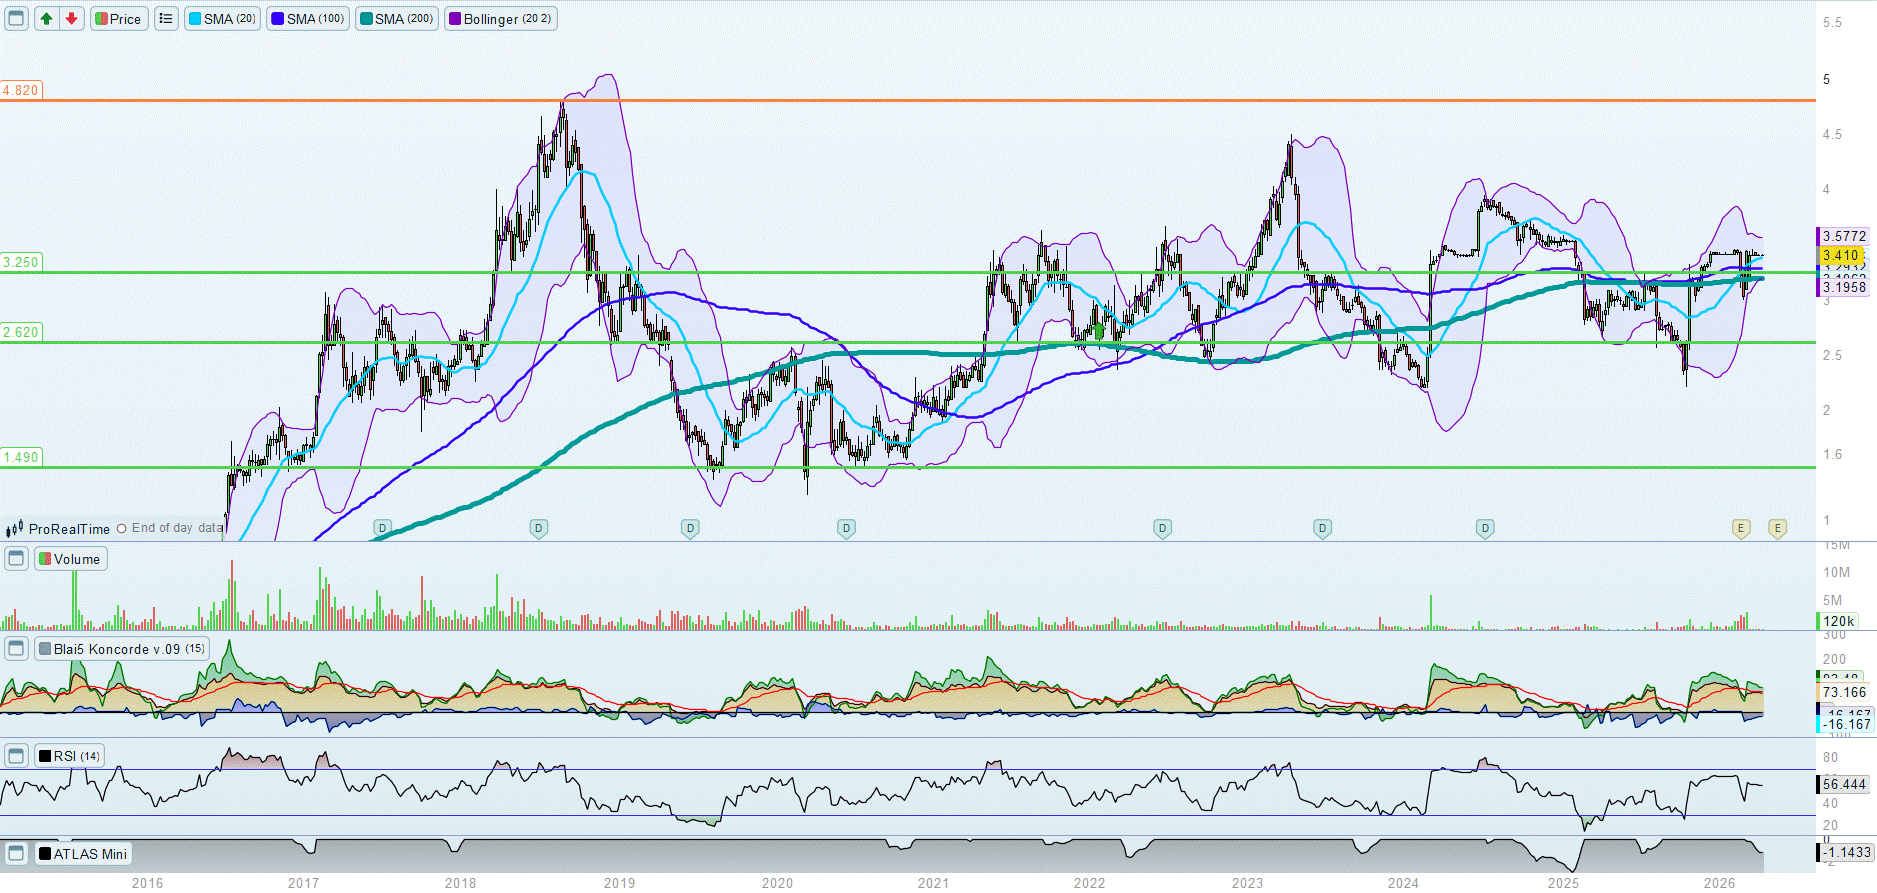Click the Koncorde panel window icon
Screen dimensions: 1877x893
click(16, 648)
